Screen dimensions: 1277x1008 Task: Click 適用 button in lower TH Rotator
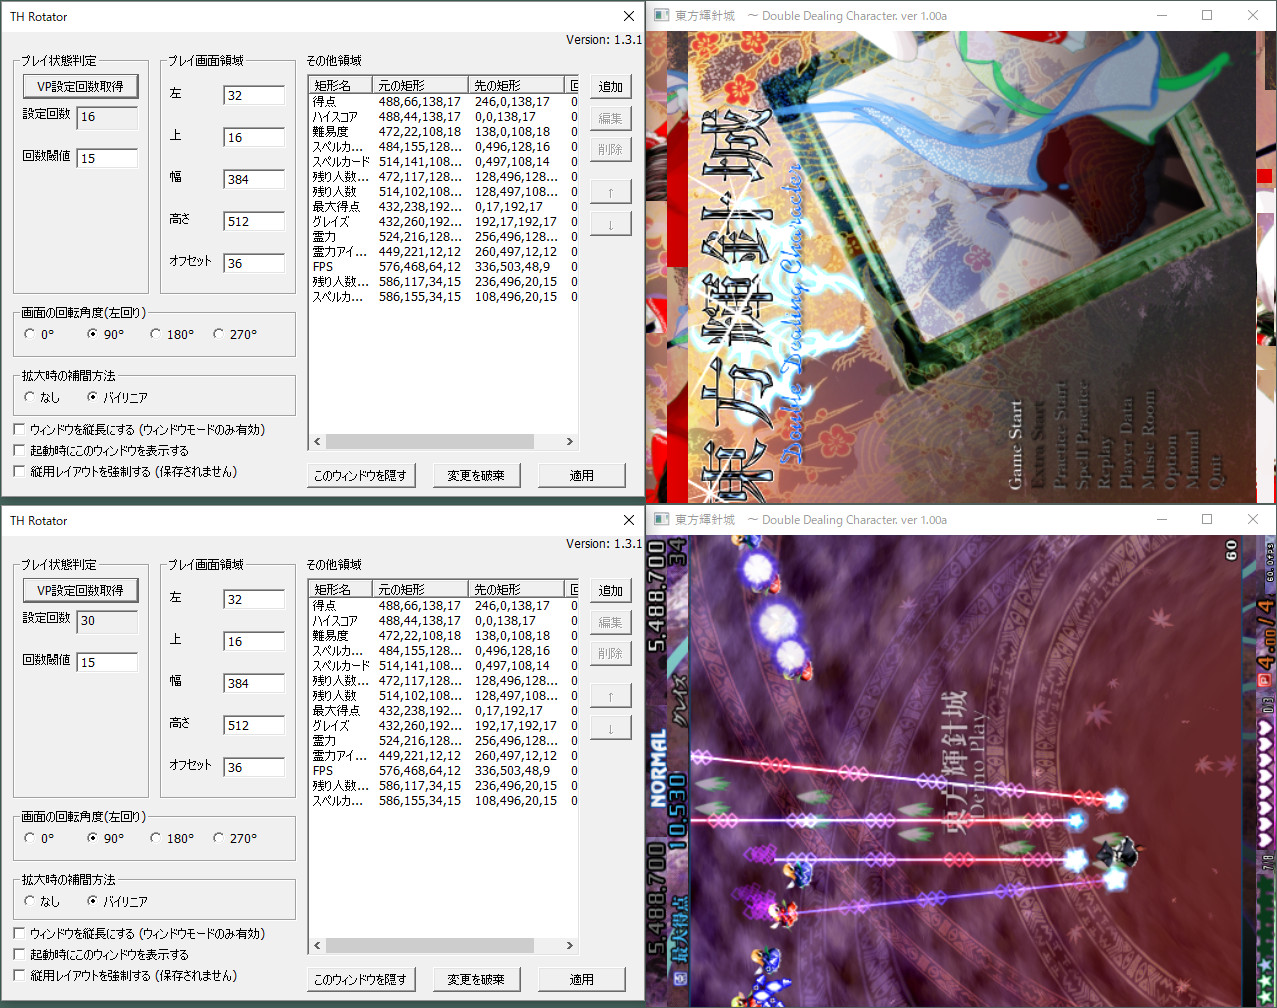[581, 979]
